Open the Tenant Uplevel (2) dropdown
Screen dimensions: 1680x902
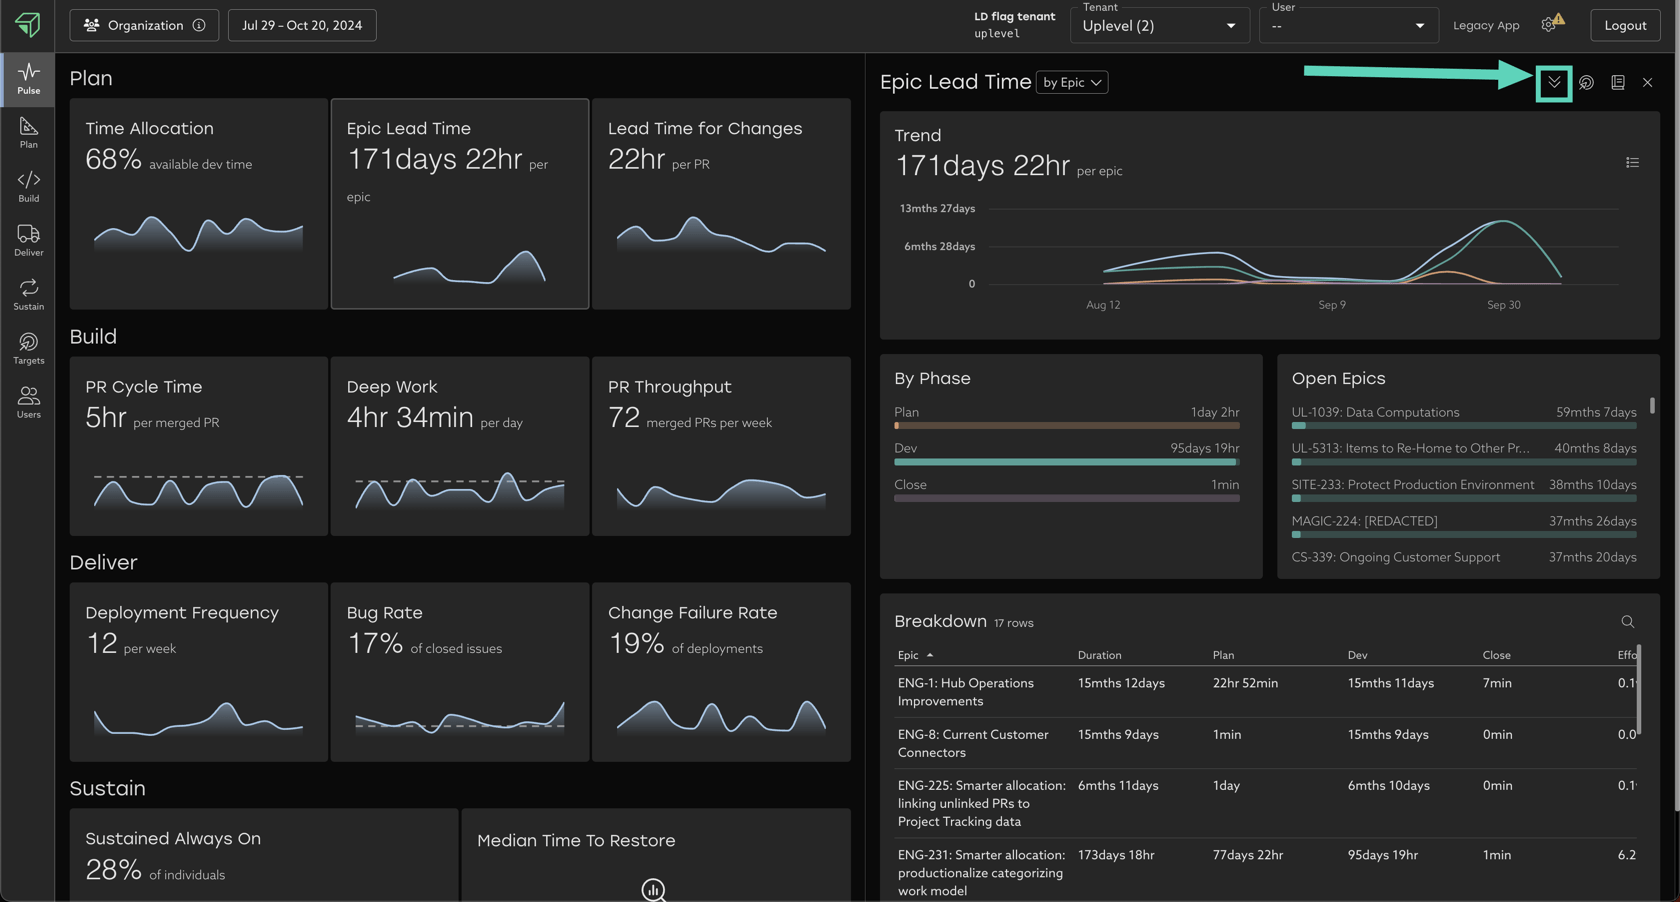1158,26
